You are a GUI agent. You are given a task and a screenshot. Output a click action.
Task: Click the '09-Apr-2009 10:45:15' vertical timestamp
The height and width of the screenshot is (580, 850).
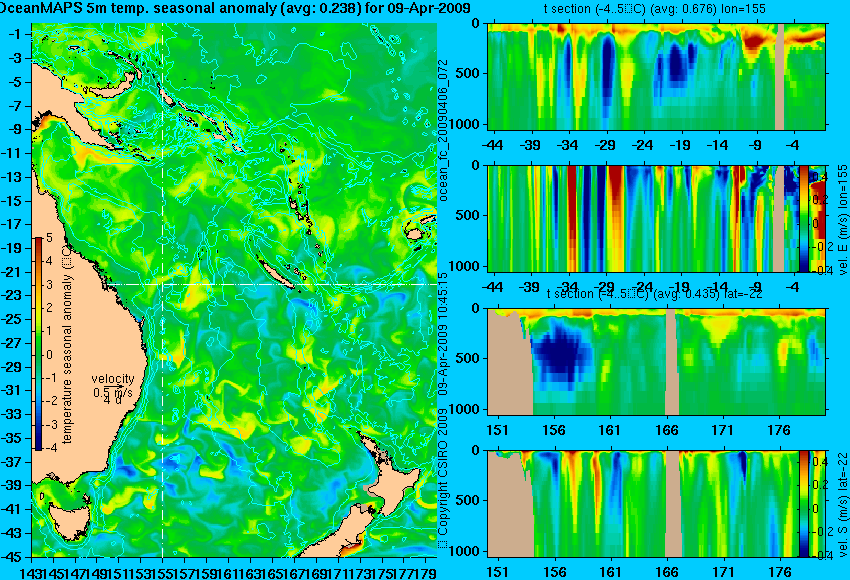(444, 334)
